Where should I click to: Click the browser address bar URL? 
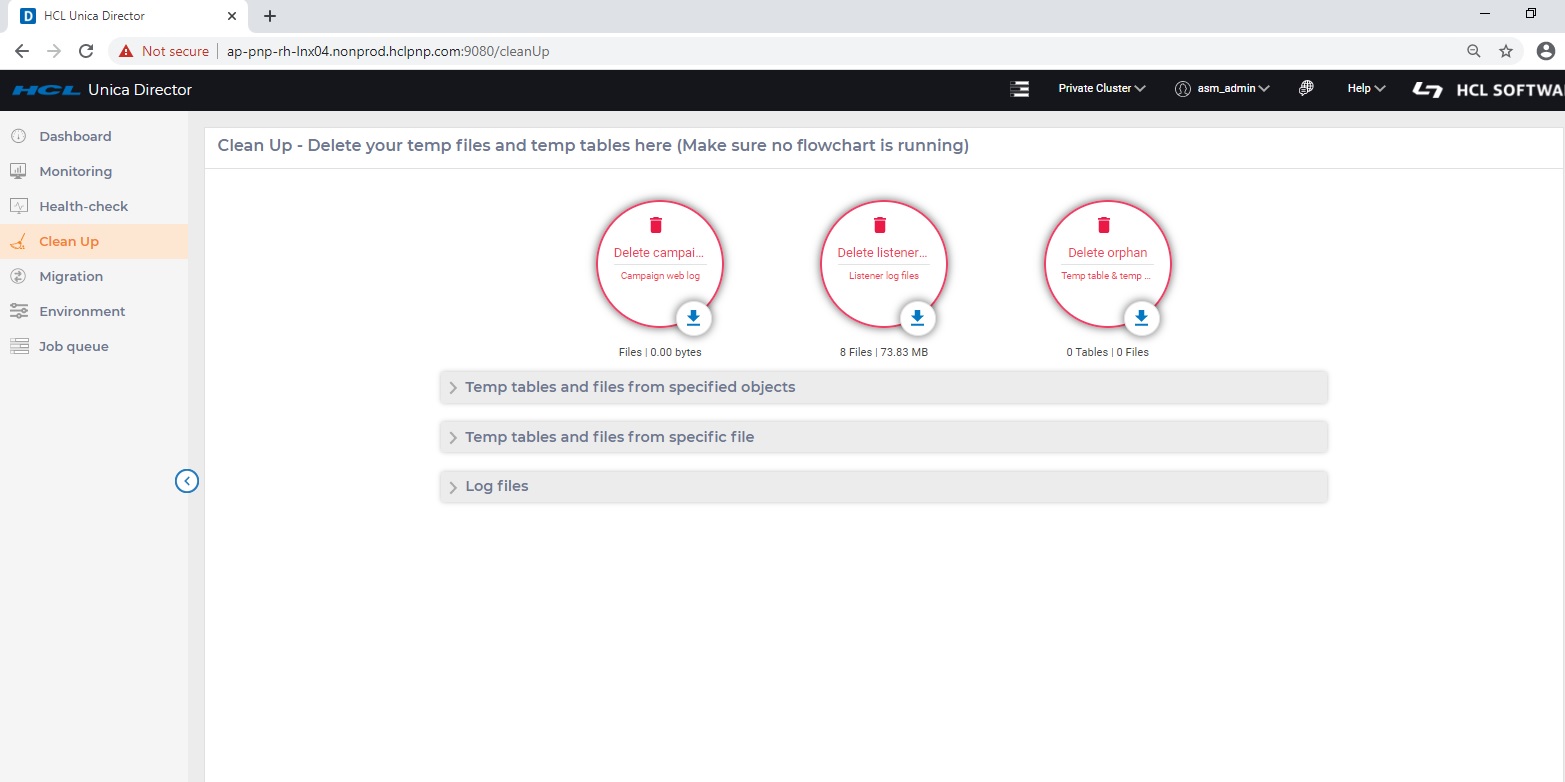pos(388,51)
